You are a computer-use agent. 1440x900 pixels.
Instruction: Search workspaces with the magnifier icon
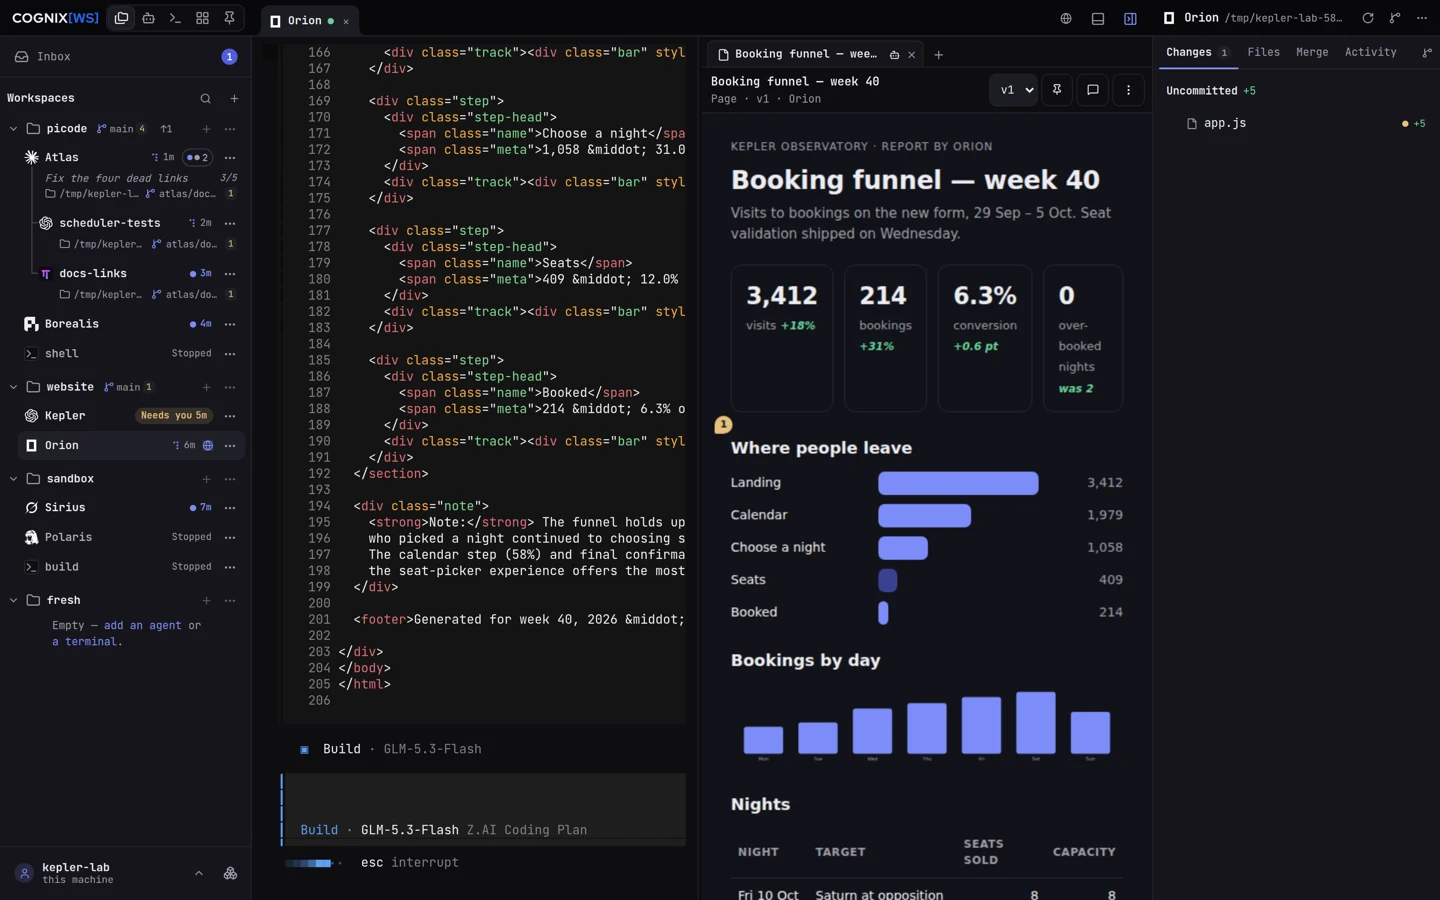(x=205, y=98)
